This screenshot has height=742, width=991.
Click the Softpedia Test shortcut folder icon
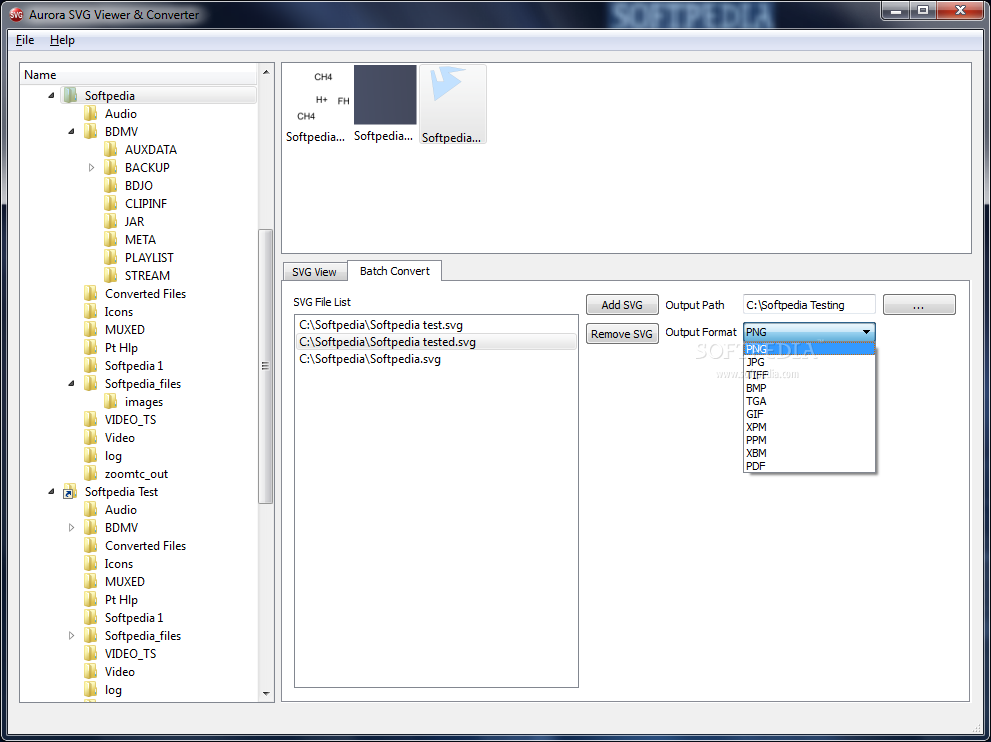click(x=70, y=492)
